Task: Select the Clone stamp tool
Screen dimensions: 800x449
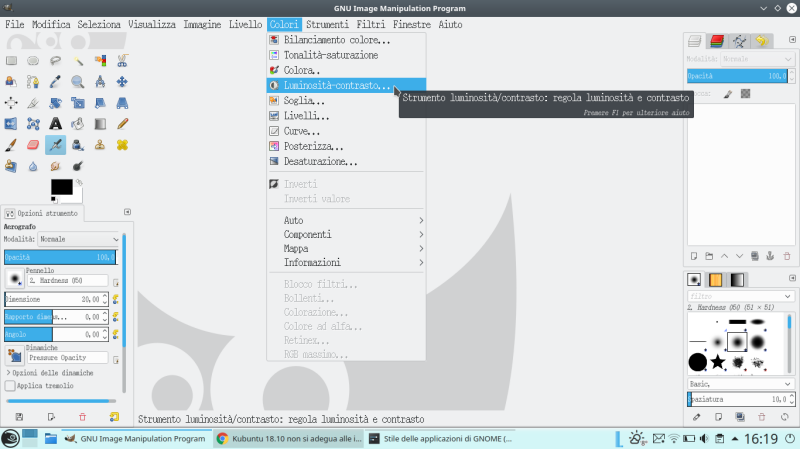Action: click(100, 145)
